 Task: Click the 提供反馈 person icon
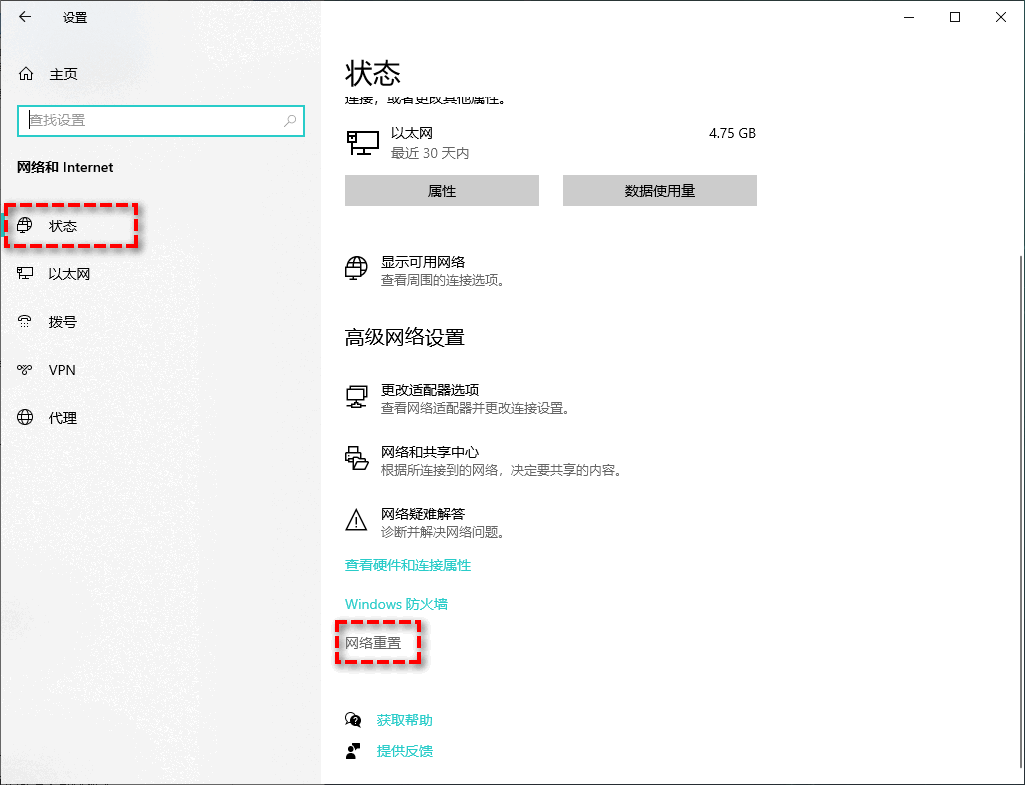(x=353, y=751)
